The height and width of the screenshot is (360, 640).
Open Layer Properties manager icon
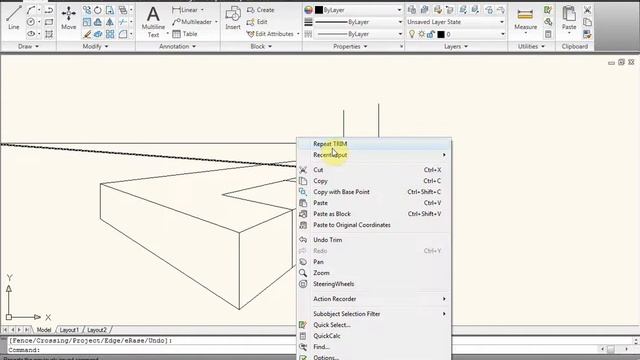pos(412,10)
